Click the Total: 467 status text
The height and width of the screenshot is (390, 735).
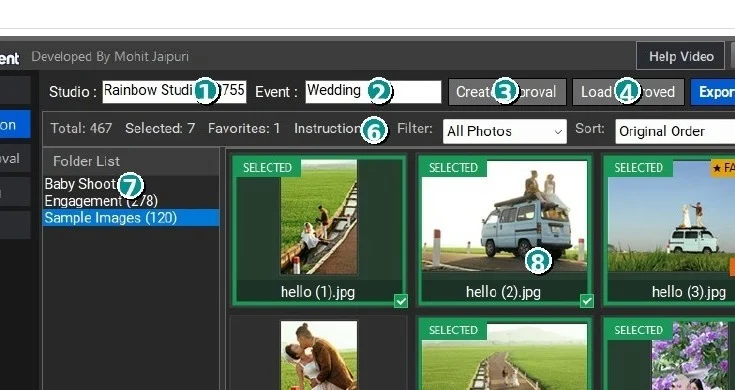coord(81,128)
